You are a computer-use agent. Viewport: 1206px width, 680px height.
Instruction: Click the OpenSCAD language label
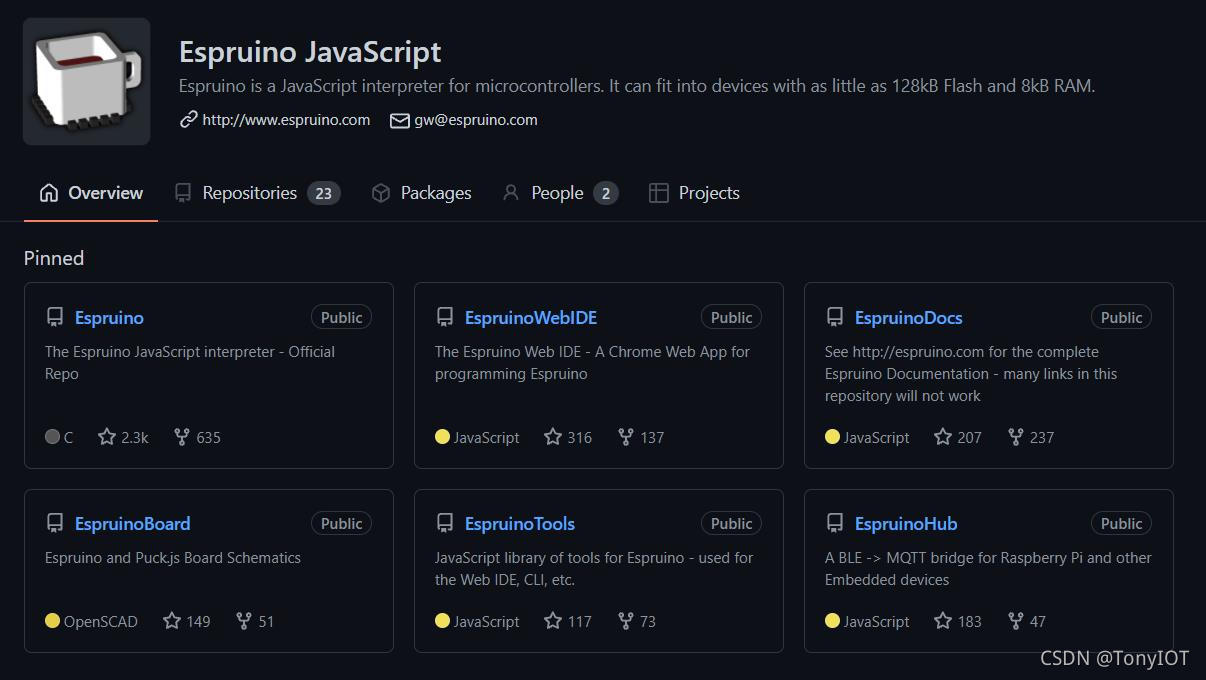(x=101, y=621)
